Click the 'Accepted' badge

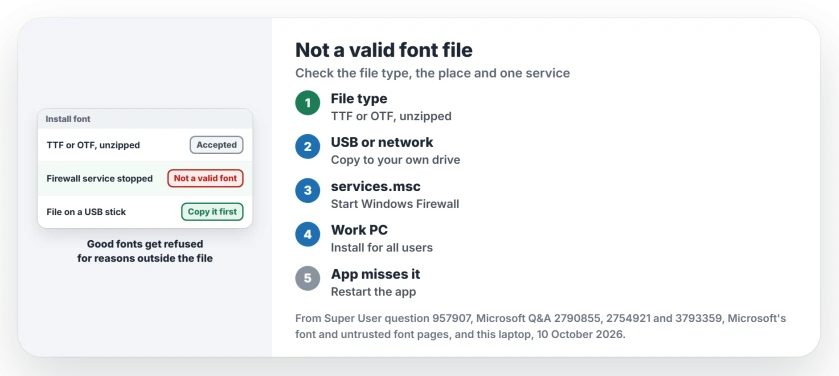(x=217, y=145)
